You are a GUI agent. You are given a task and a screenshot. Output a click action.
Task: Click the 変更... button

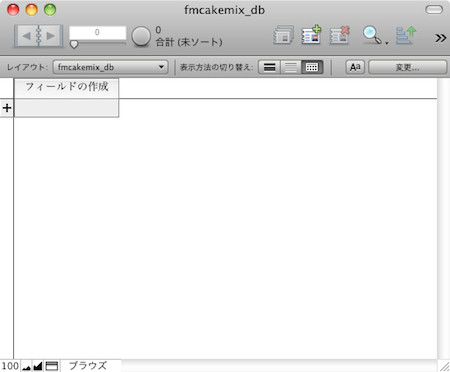pyautogui.click(x=407, y=67)
